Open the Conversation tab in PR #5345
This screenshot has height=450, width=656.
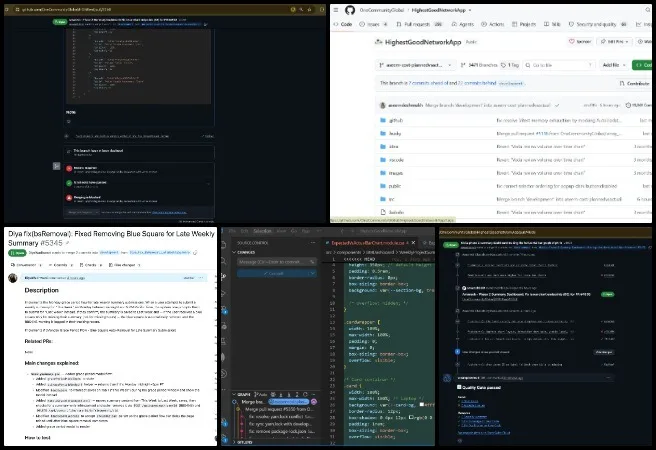[26, 265]
